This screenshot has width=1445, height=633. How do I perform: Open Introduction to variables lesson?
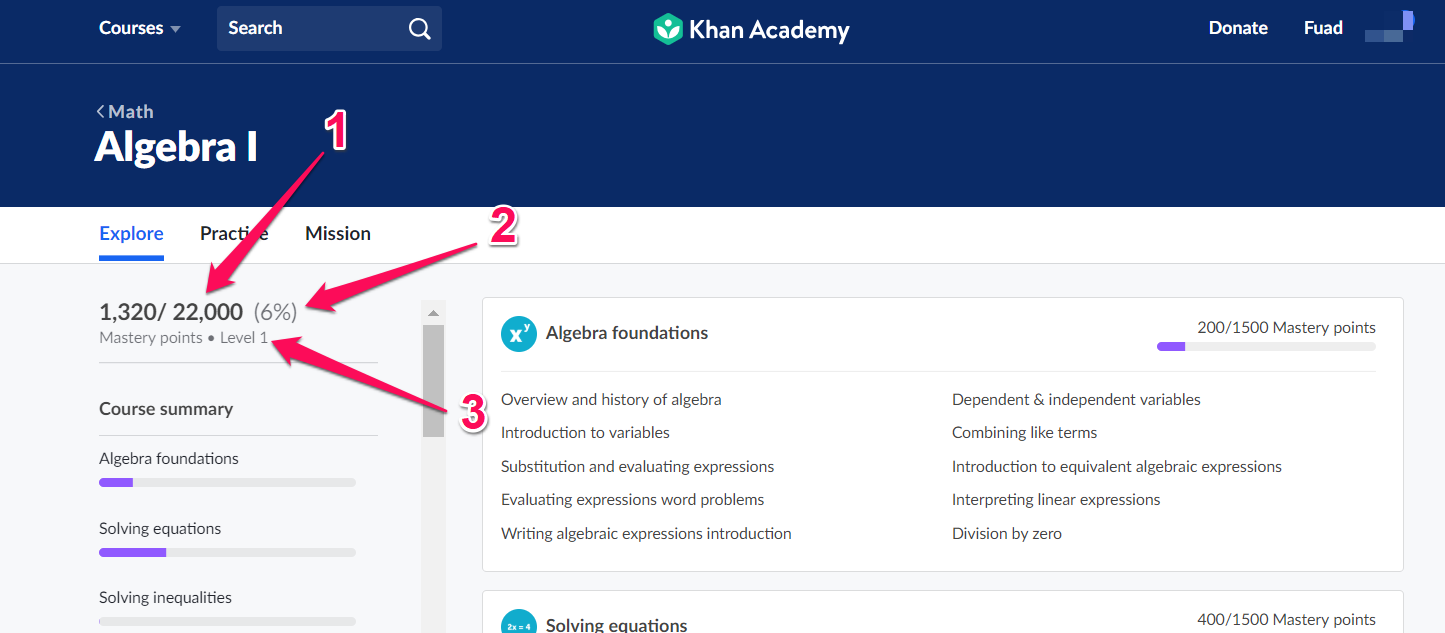click(x=585, y=433)
